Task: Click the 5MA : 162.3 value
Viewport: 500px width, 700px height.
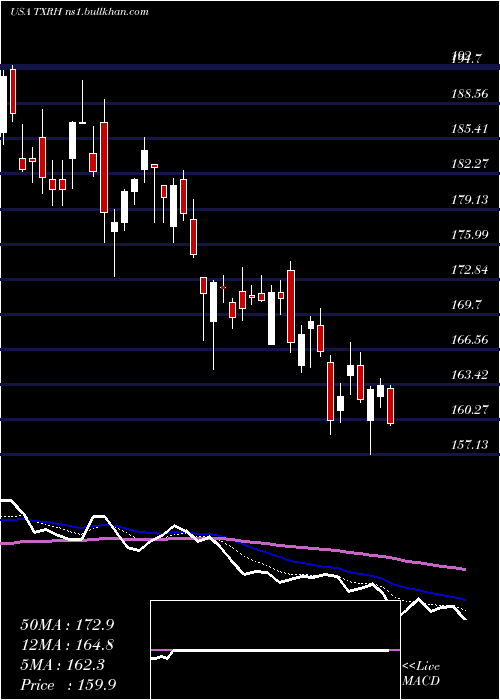Action: (62, 665)
